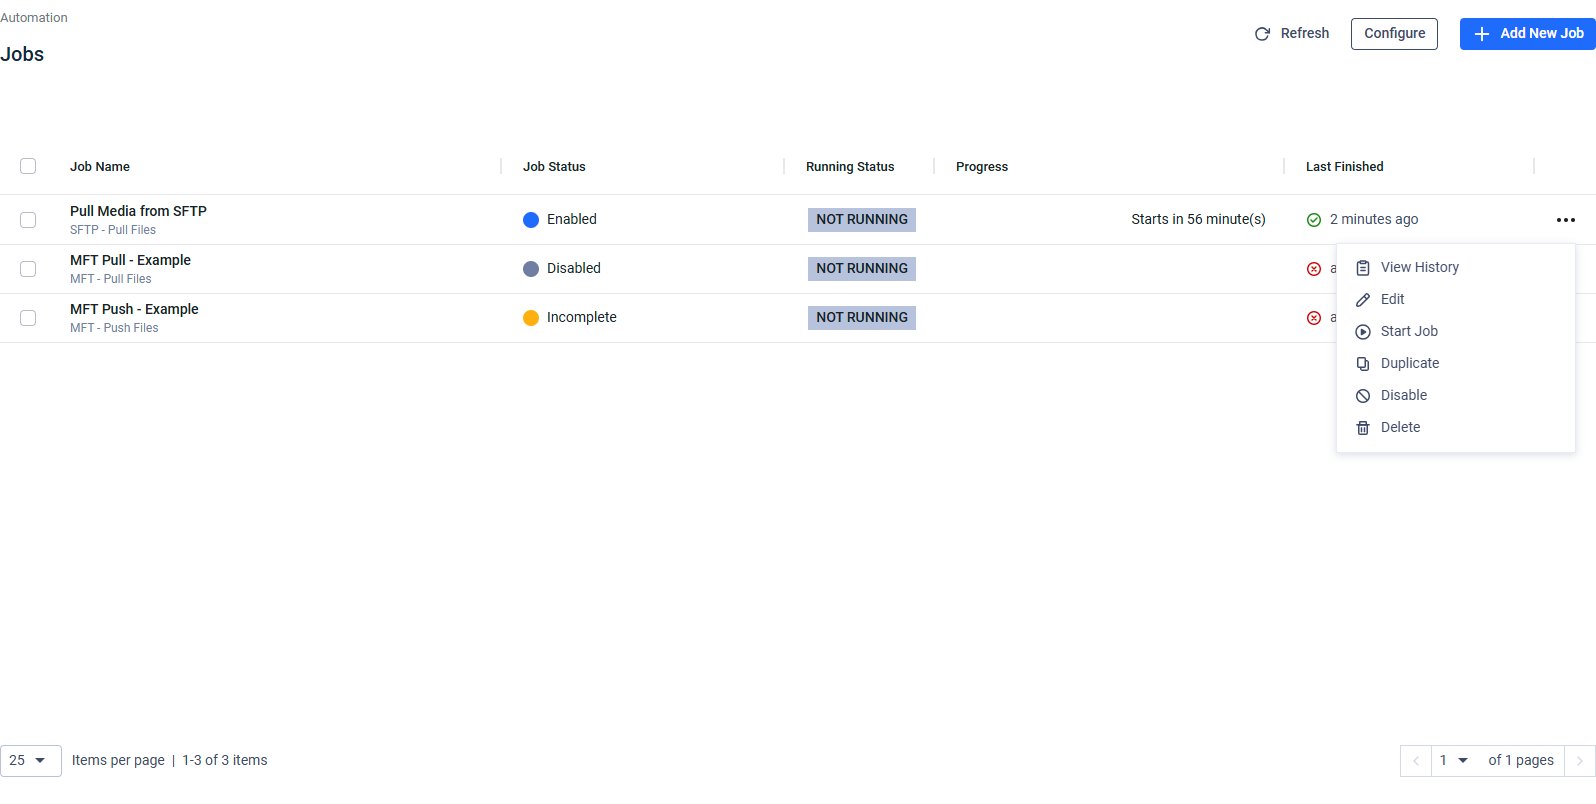Check the MFT Pull - Example row checkbox
The image size is (1596, 804).
(28, 269)
